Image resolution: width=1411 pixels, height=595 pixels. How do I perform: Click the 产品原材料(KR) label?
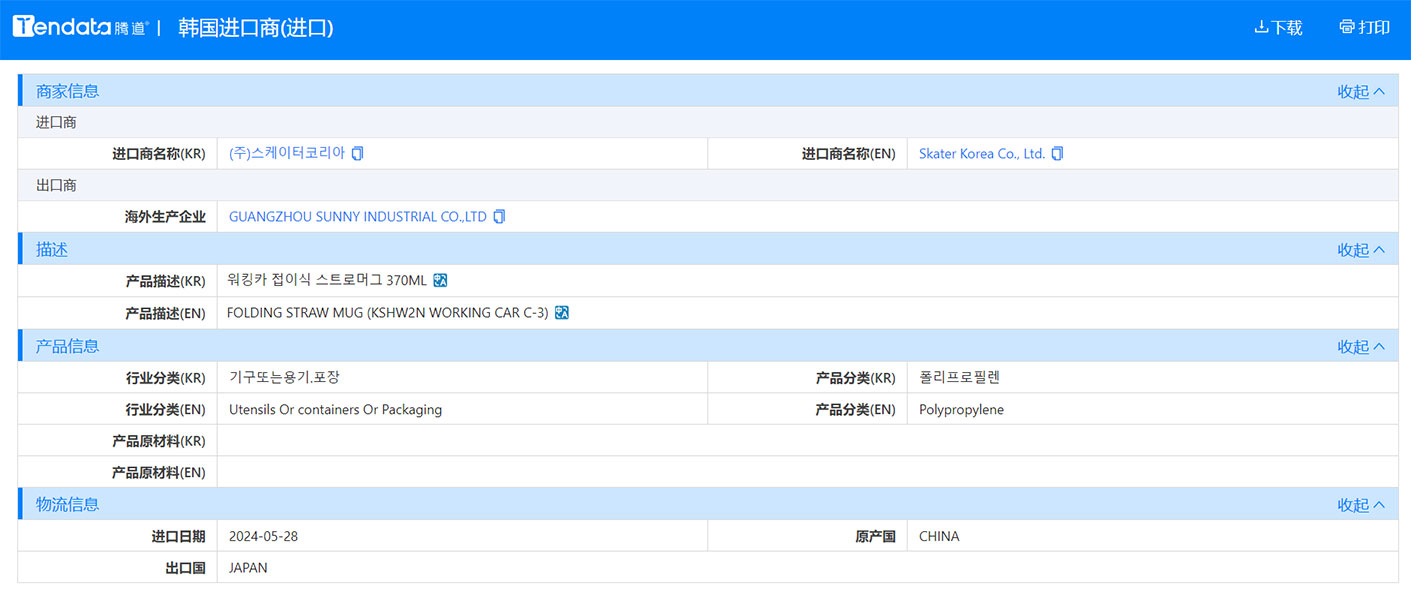click(158, 441)
